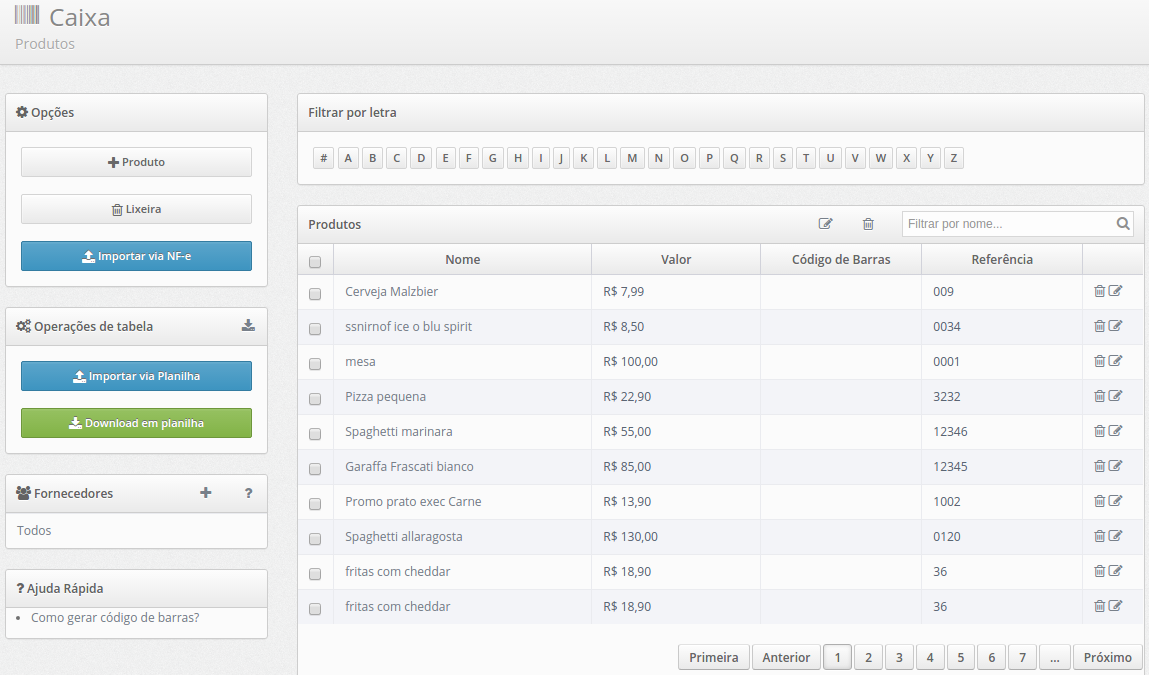Sort by Nome column header
This screenshot has width=1149, height=675.
[462, 259]
